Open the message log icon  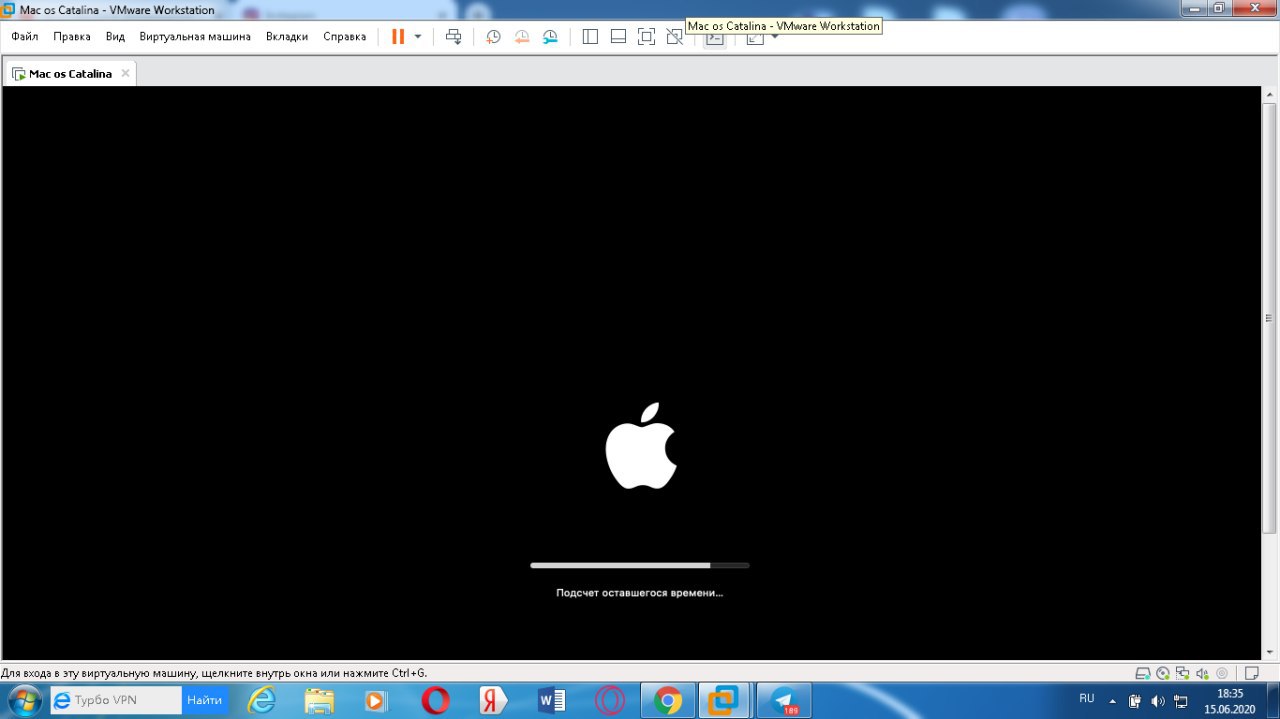pyautogui.click(x=1254, y=673)
